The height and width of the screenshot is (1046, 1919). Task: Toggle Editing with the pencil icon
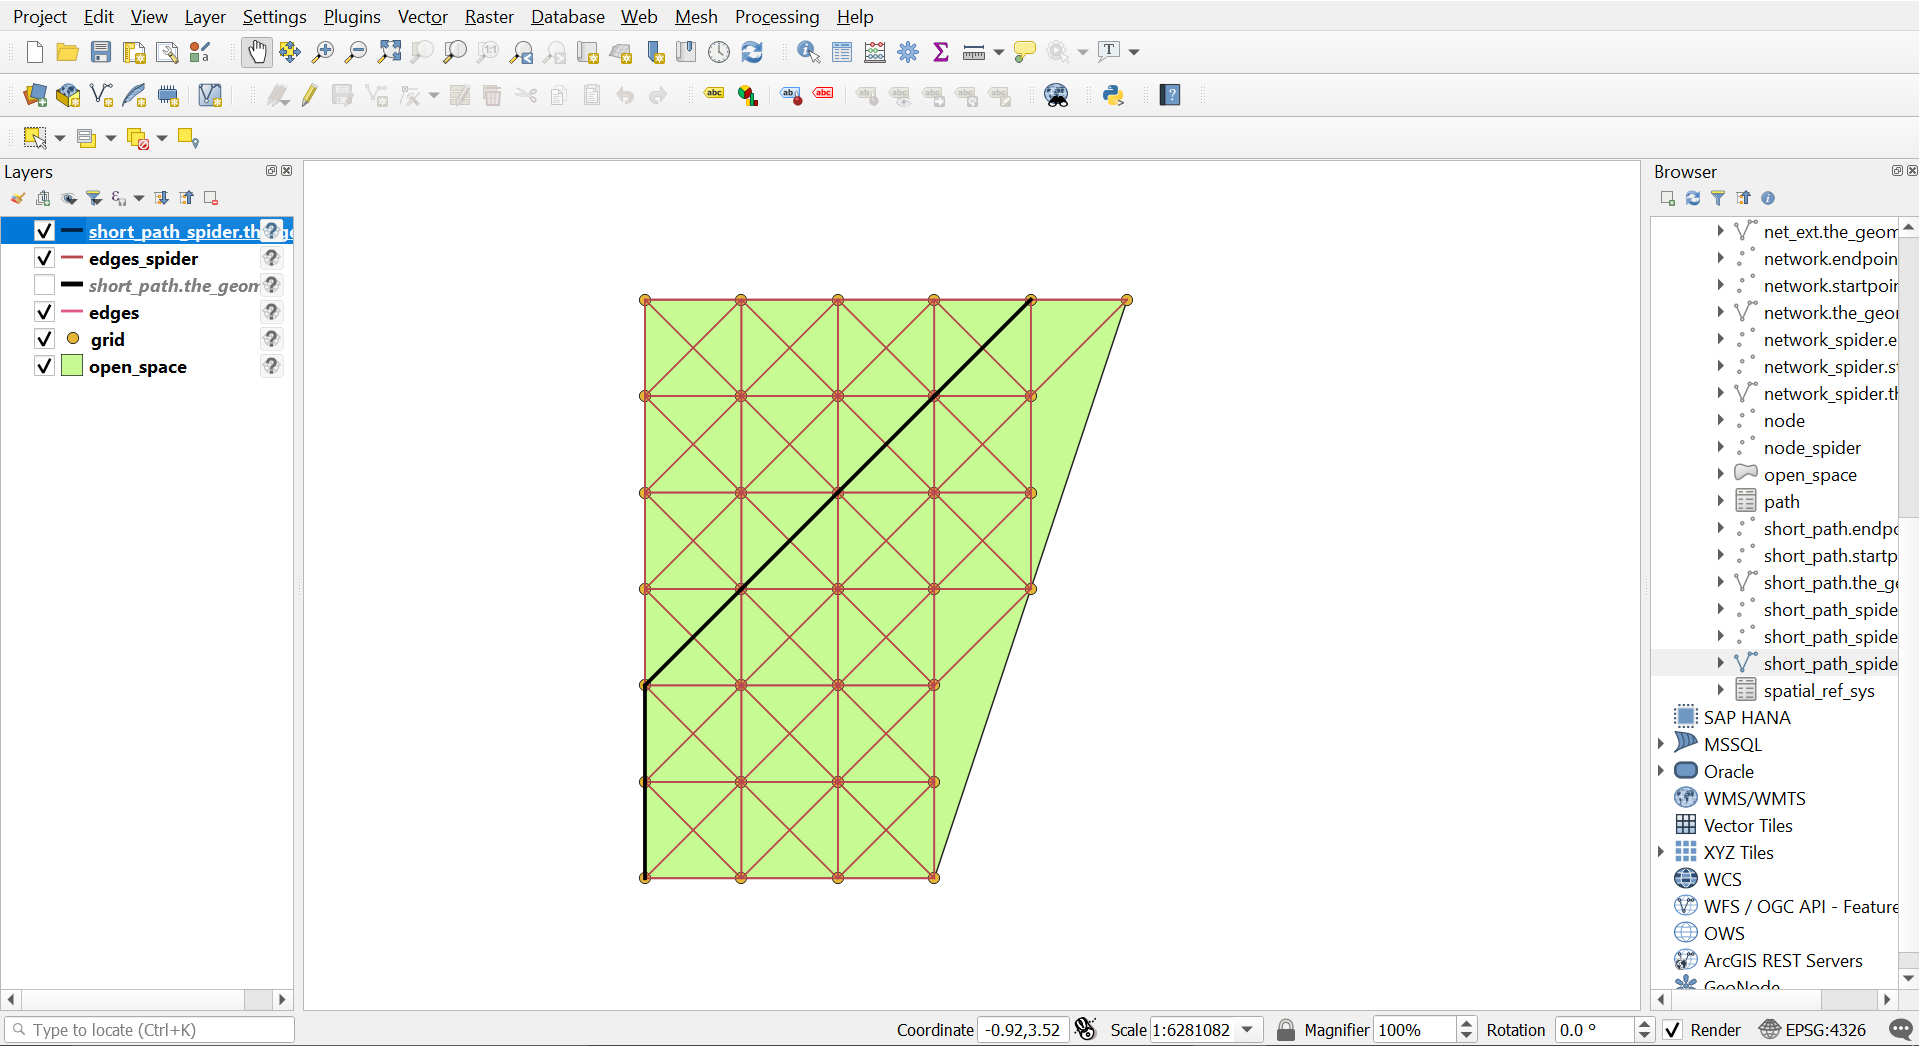(x=309, y=95)
